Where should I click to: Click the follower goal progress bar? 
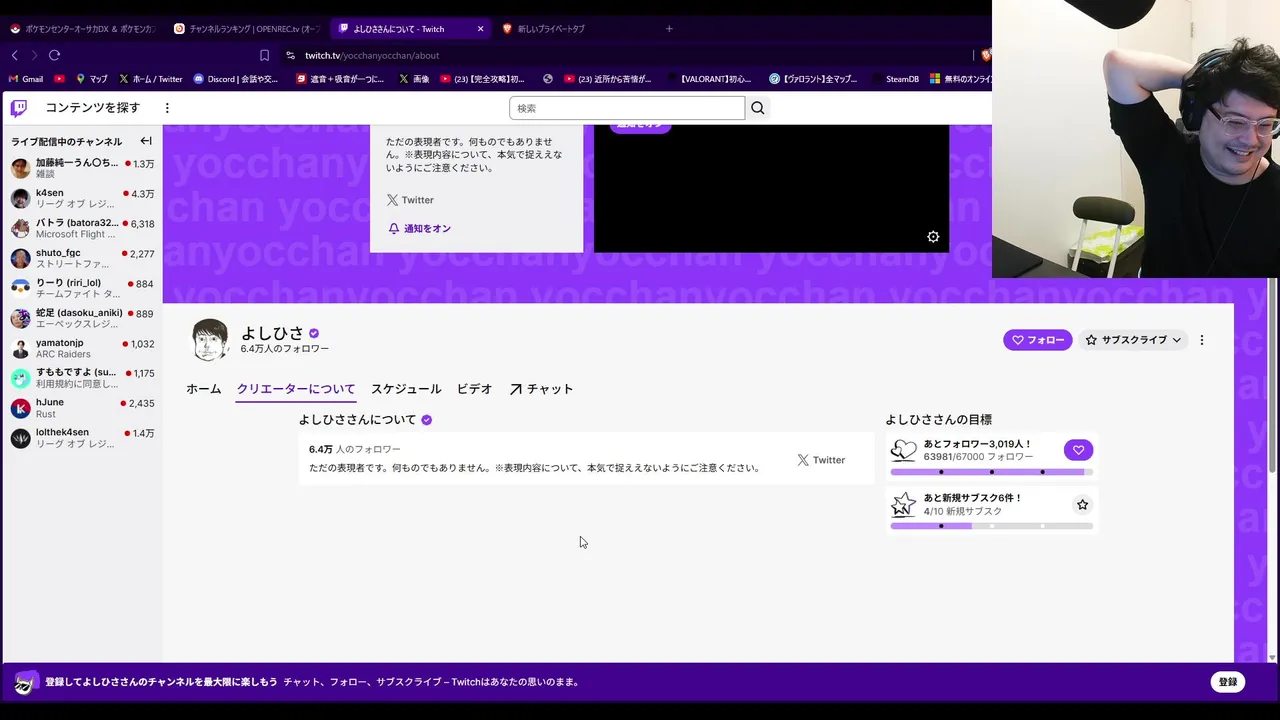(x=991, y=472)
